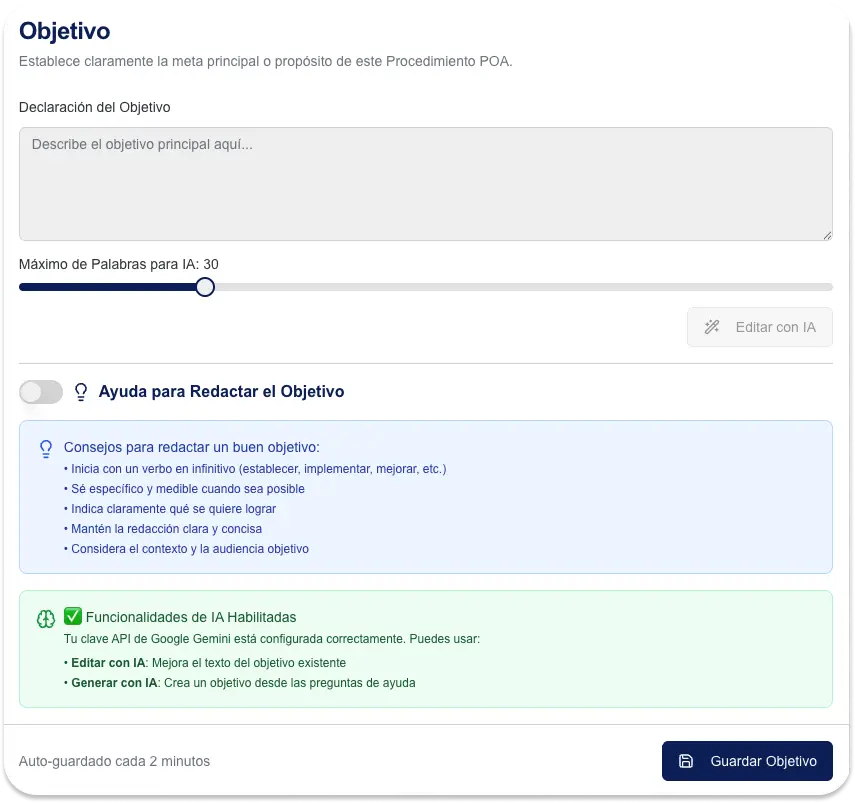
Task: Click the resize handle of the objective textarea
Action: [x=827, y=235]
